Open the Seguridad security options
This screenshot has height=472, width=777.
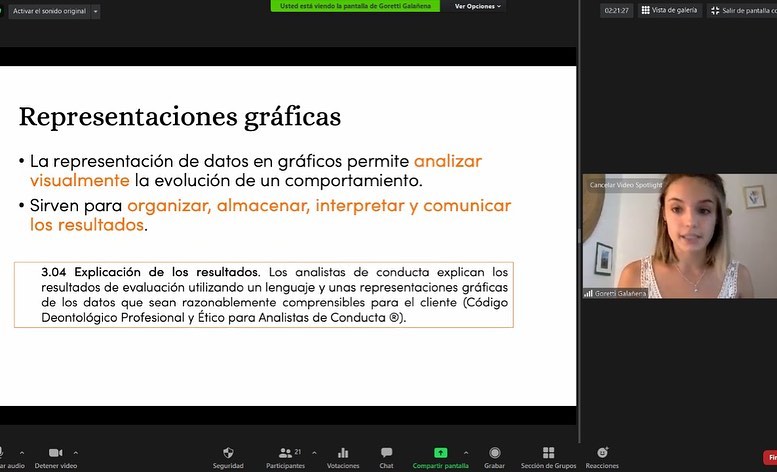228,454
